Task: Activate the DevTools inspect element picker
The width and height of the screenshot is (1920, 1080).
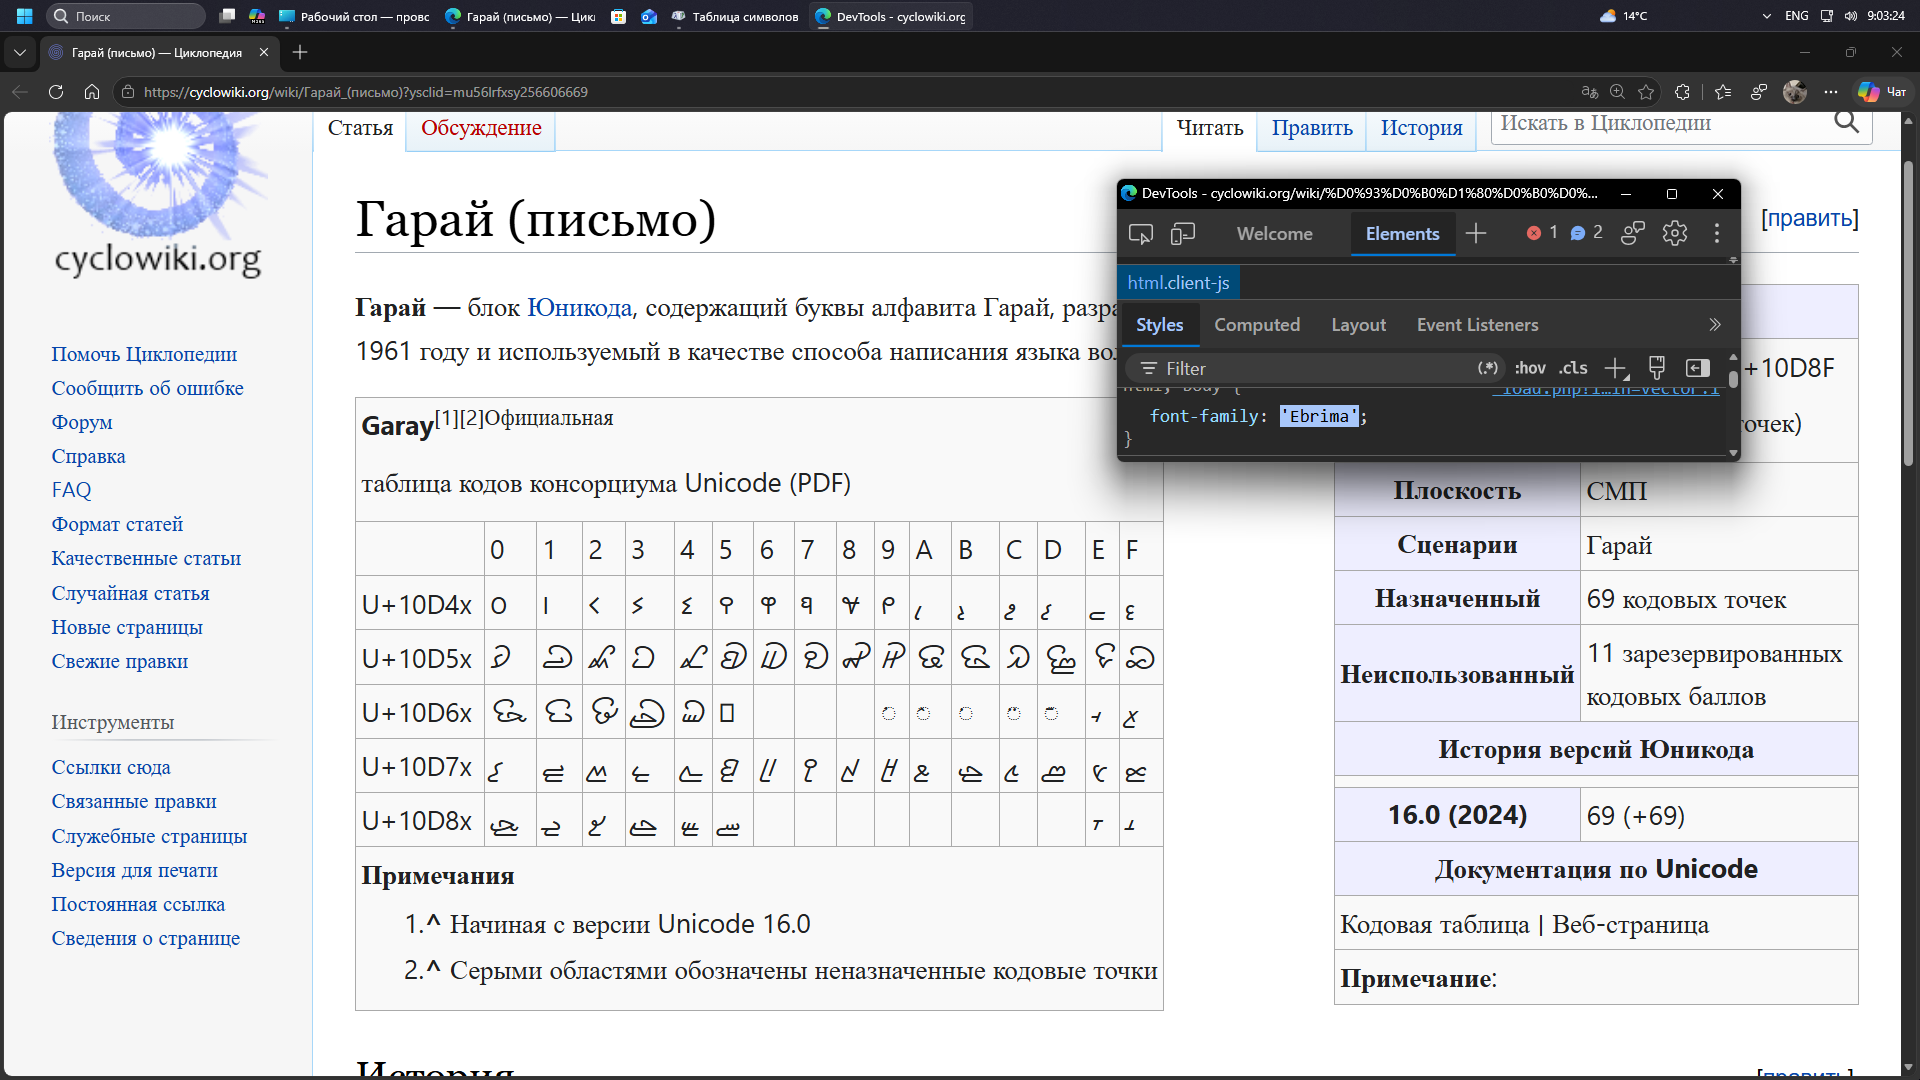Action: tap(1140, 233)
